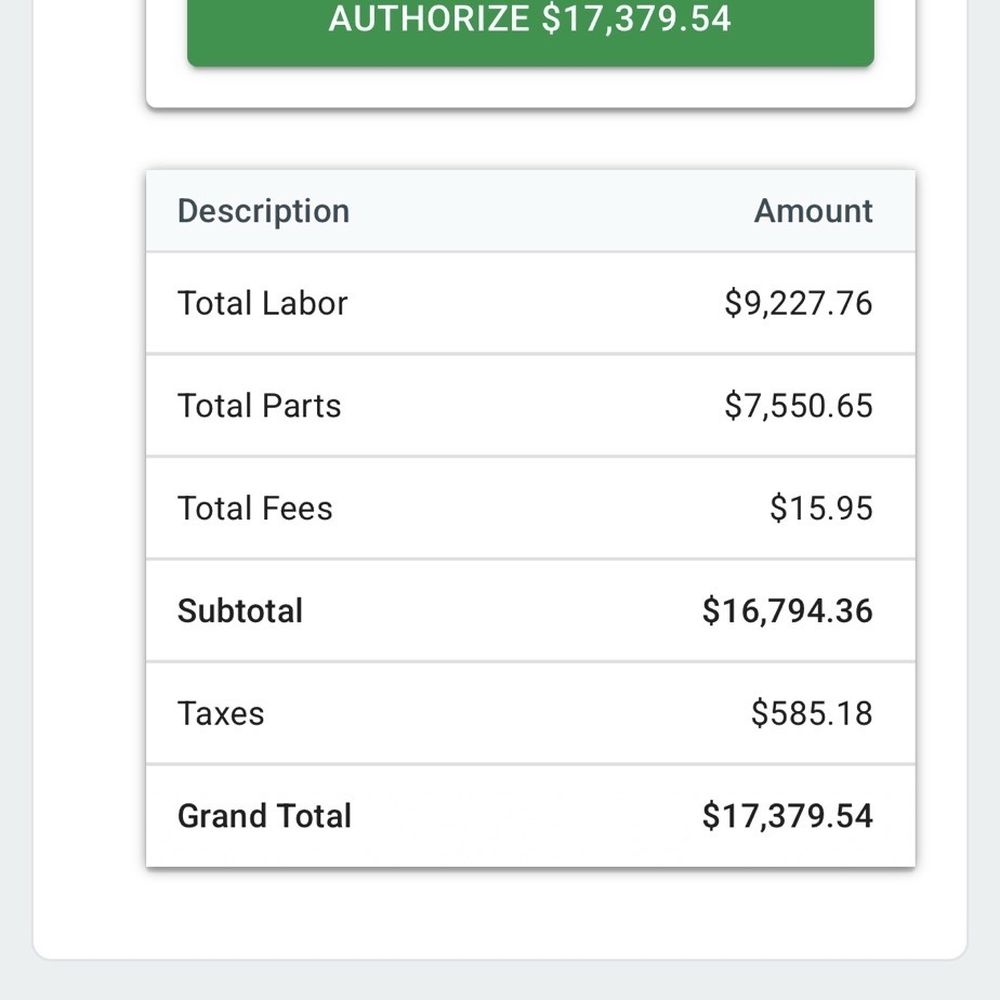Click the middle of the Taxes row
Image resolution: width=1000 pixels, height=1000 pixels.
[x=531, y=714]
